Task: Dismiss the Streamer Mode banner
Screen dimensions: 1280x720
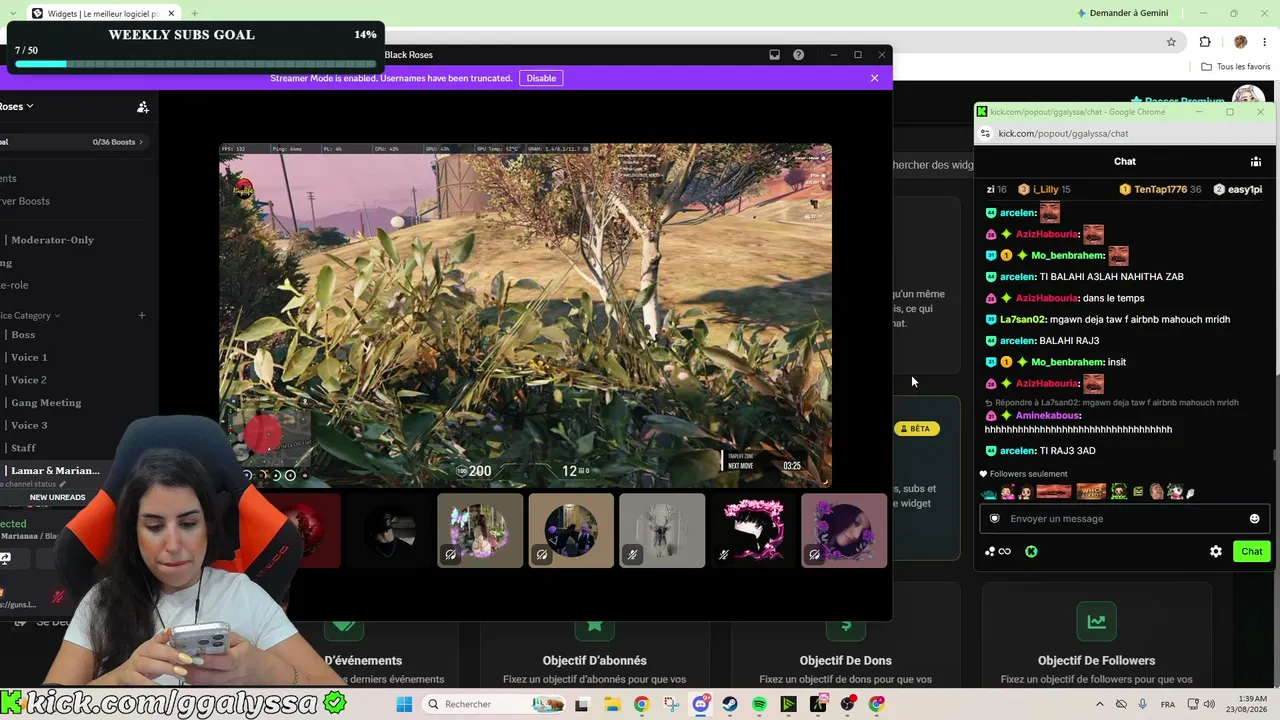Action: pyautogui.click(x=874, y=78)
